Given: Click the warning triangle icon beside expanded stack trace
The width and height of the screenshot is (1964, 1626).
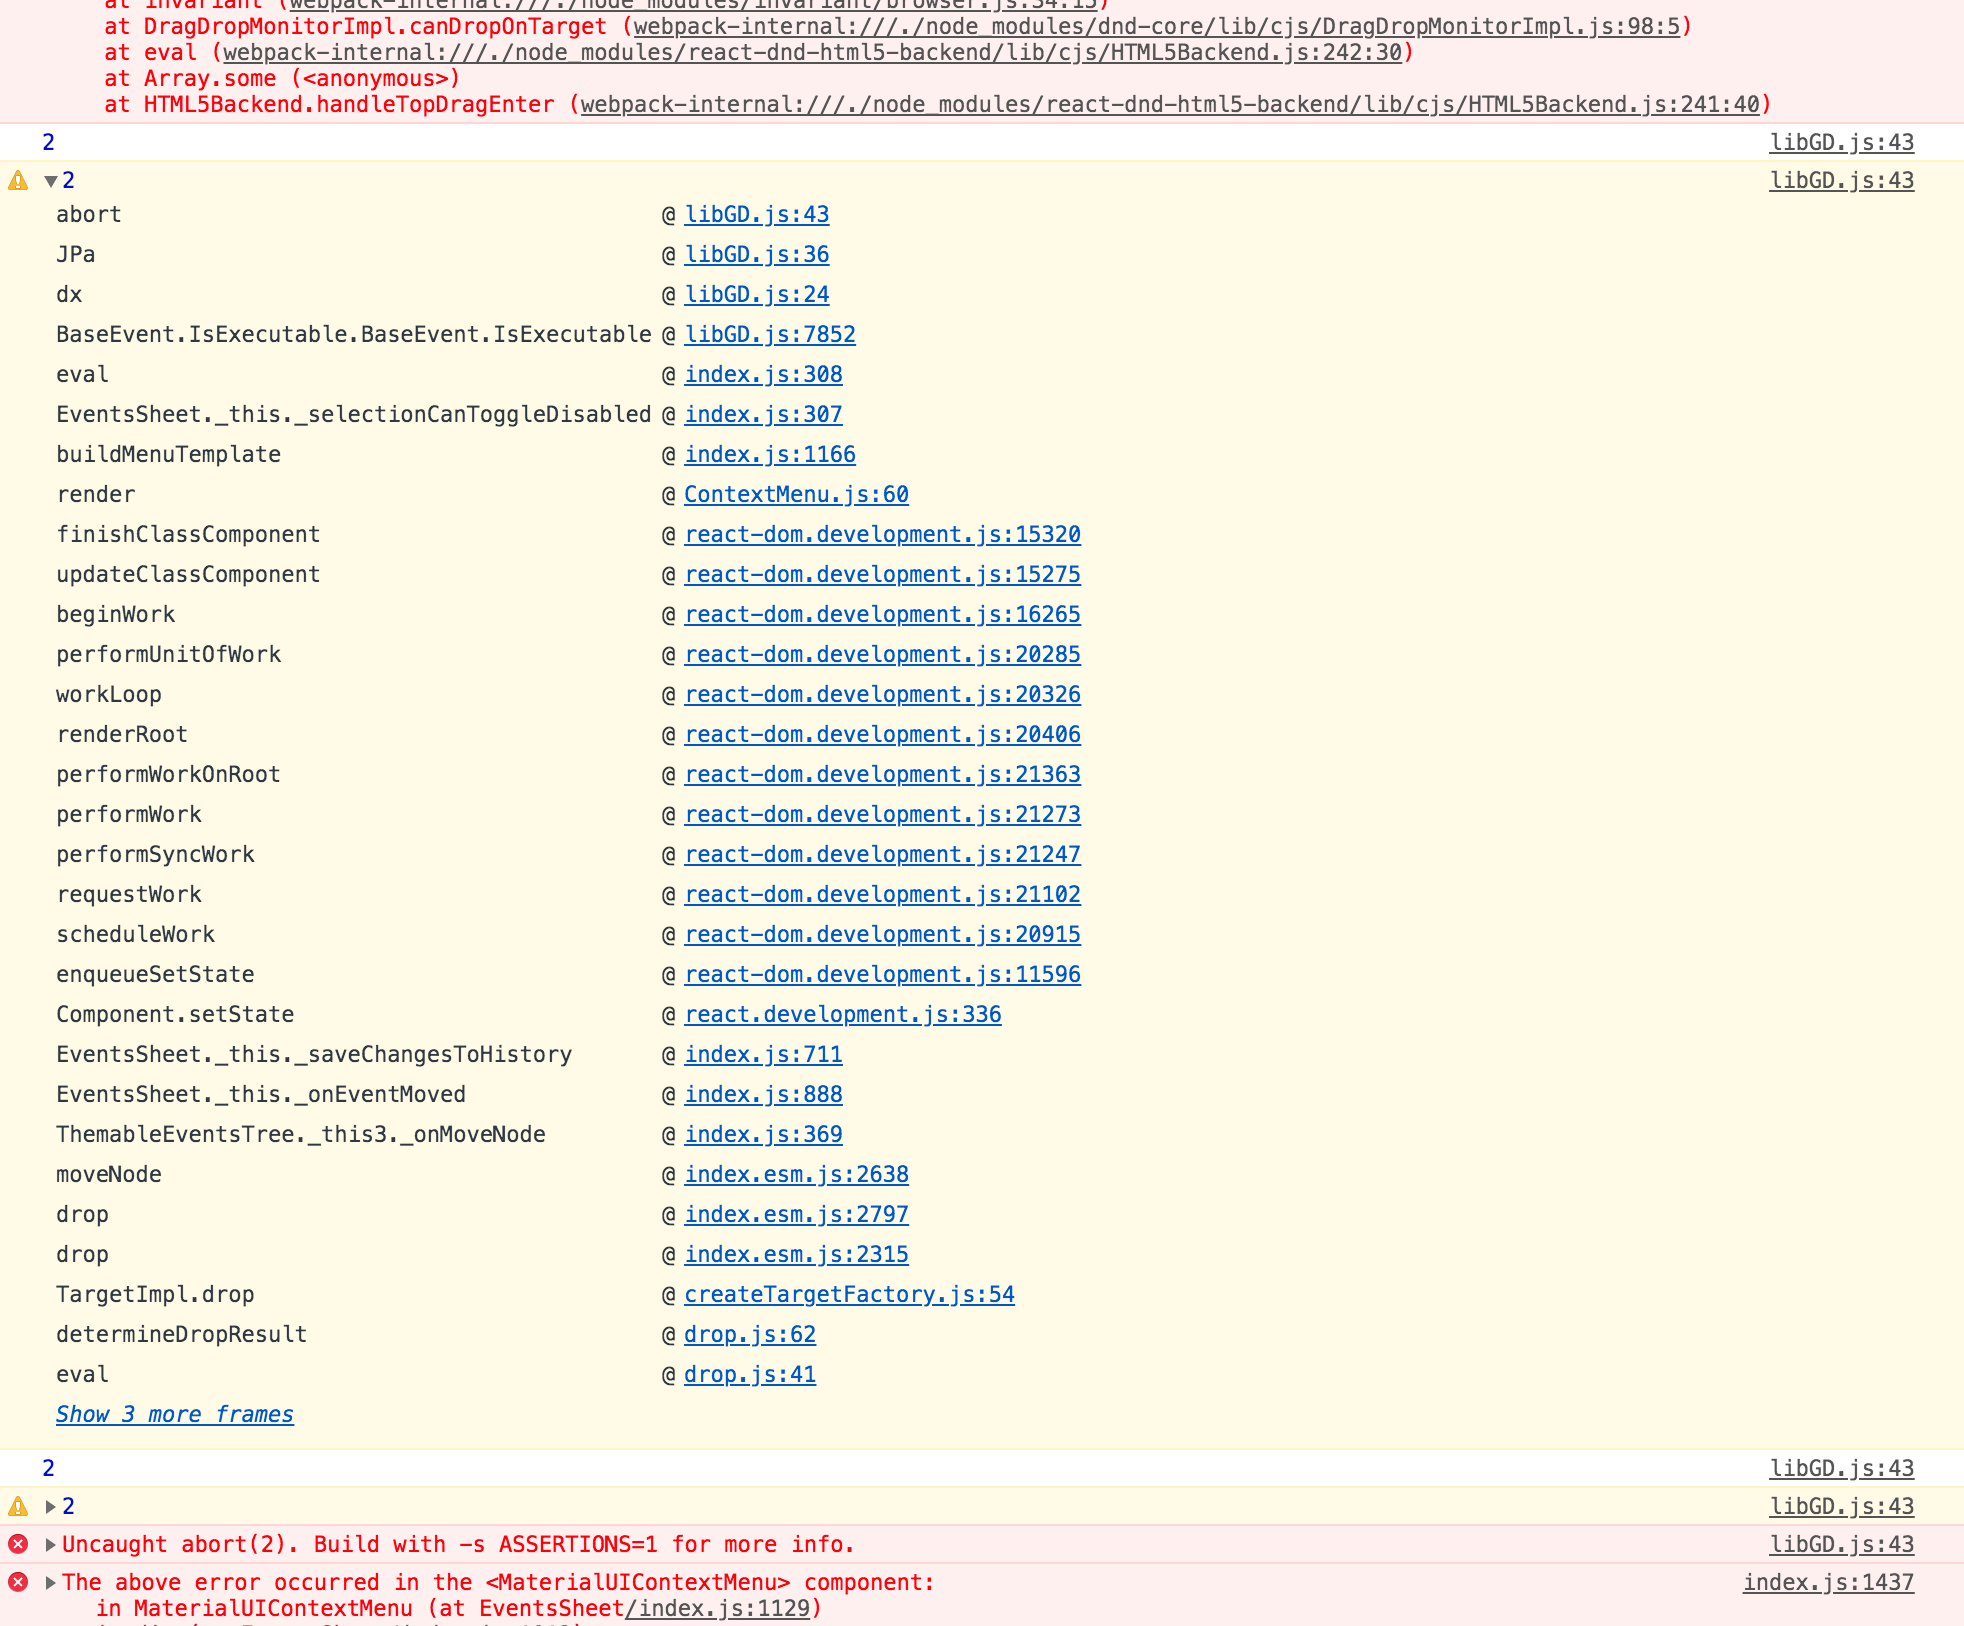Looking at the screenshot, I should click(x=17, y=181).
